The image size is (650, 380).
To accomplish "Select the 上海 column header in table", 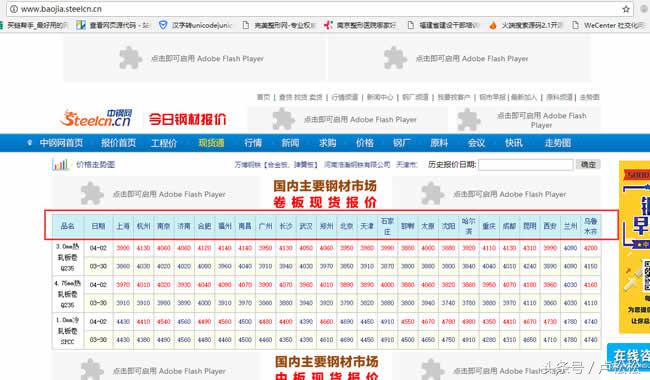I will pyautogui.click(x=123, y=226).
